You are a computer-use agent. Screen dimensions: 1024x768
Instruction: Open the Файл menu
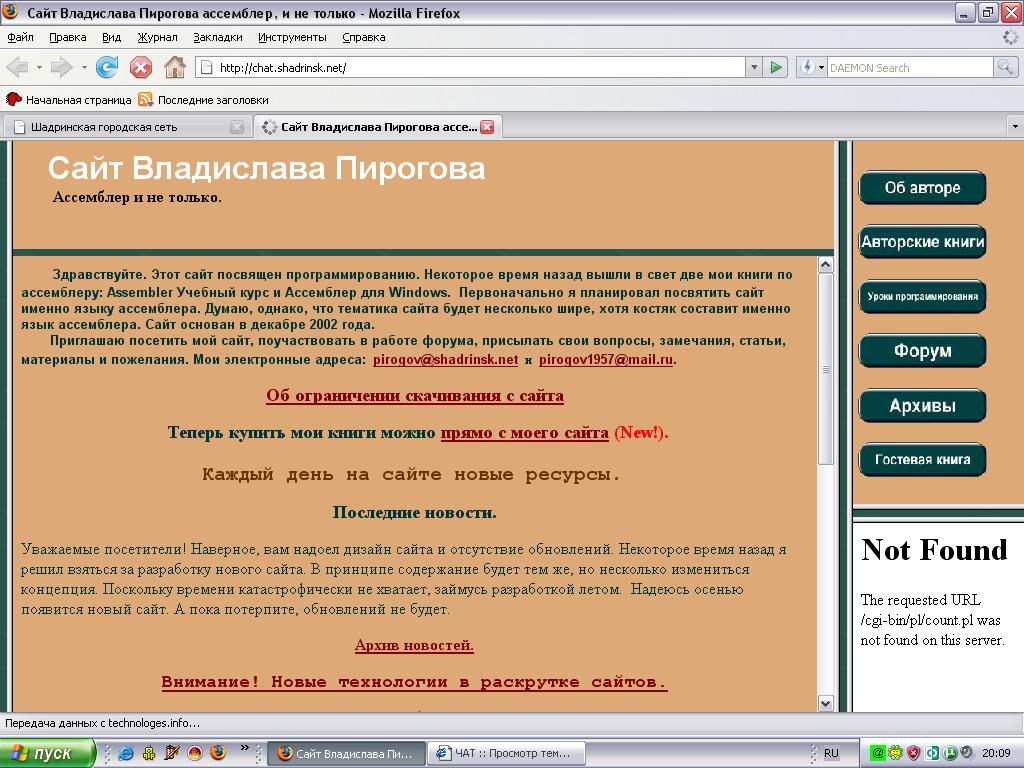[x=20, y=37]
